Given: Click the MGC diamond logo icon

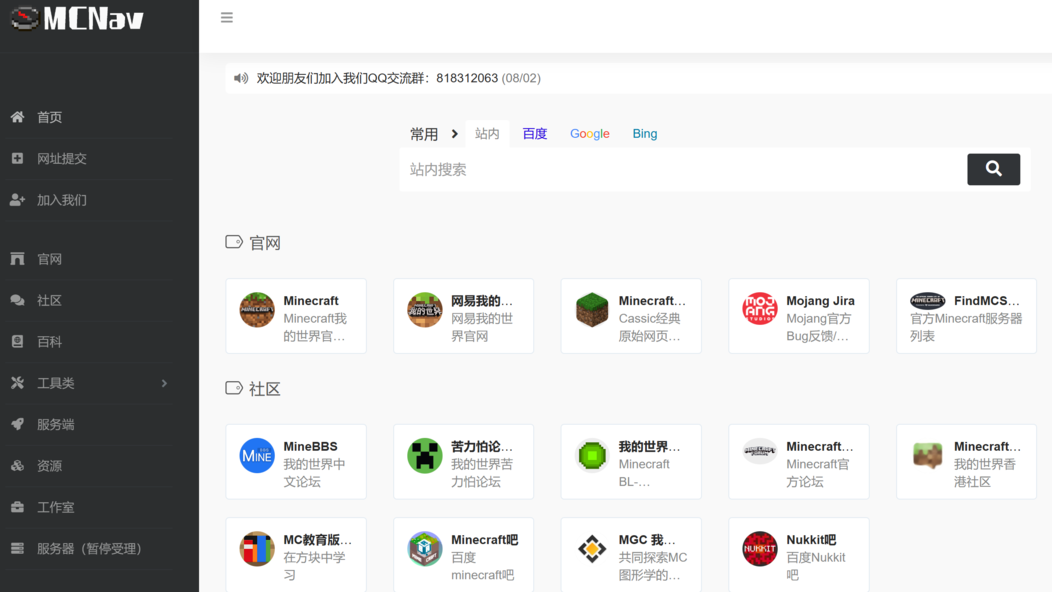Looking at the screenshot, I should [x=592, y=548].
